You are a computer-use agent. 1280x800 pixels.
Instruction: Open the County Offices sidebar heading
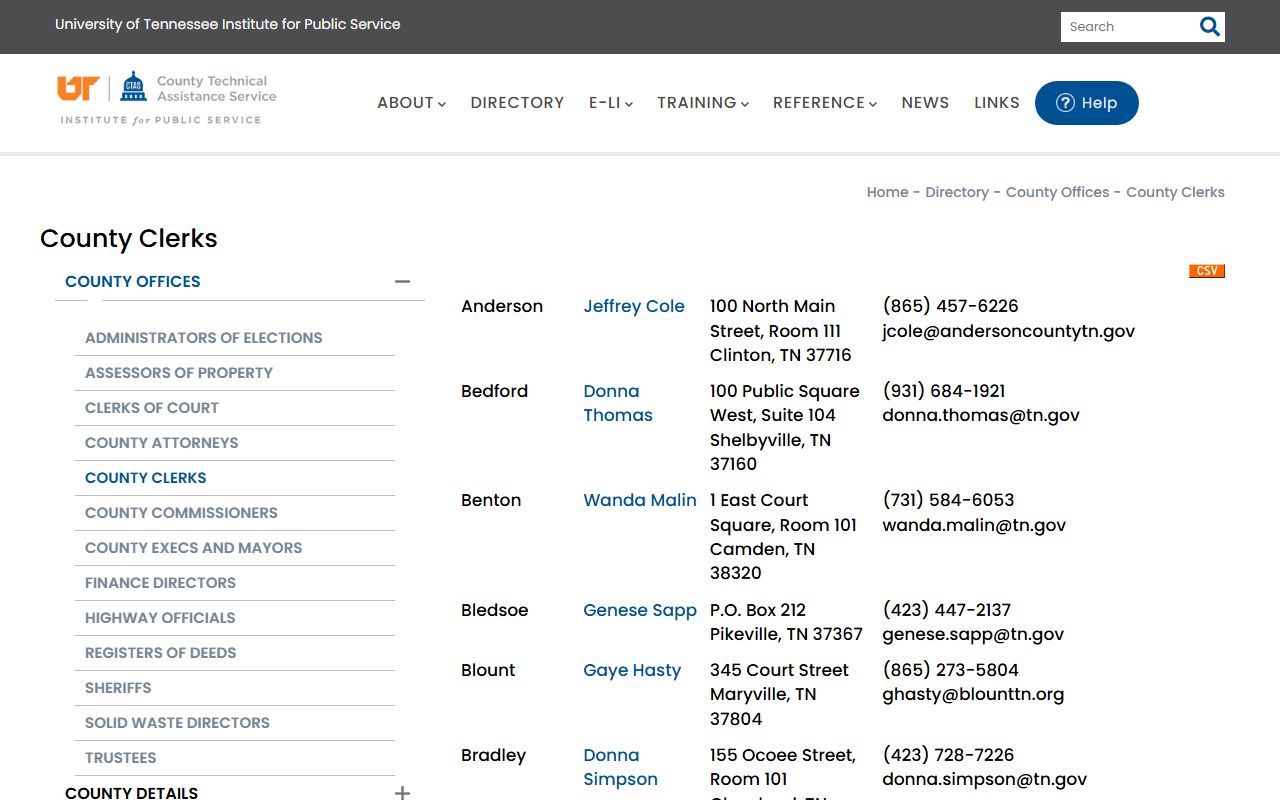click(x=133, y=282)
